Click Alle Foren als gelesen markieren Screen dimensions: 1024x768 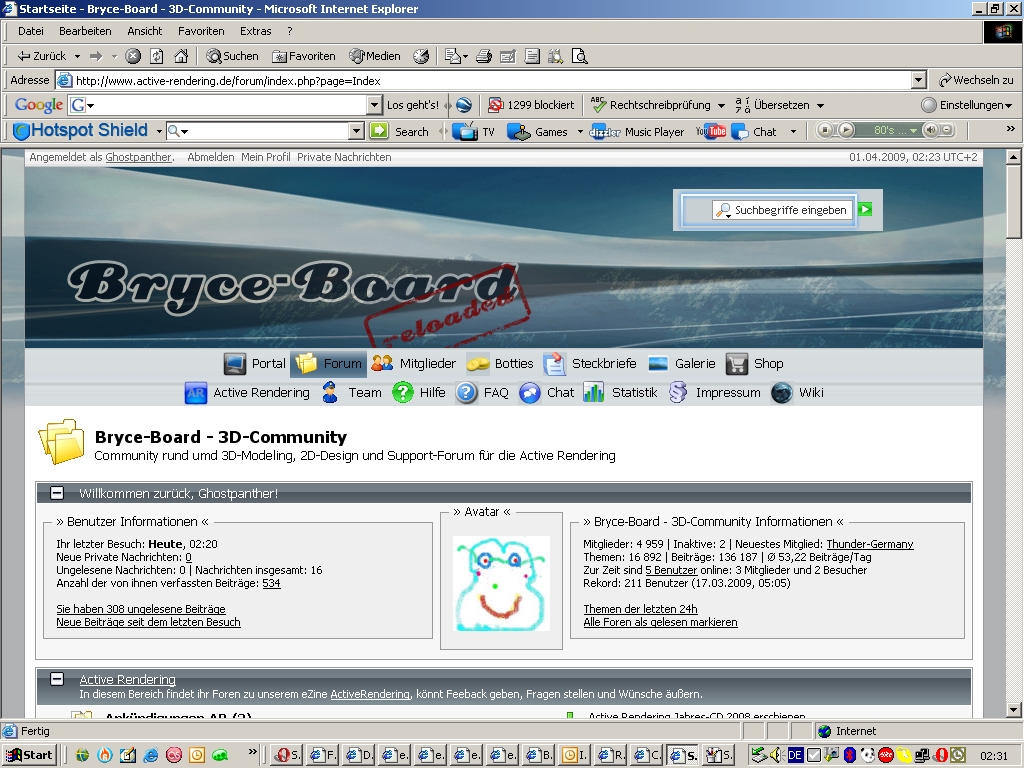point(660,622)
